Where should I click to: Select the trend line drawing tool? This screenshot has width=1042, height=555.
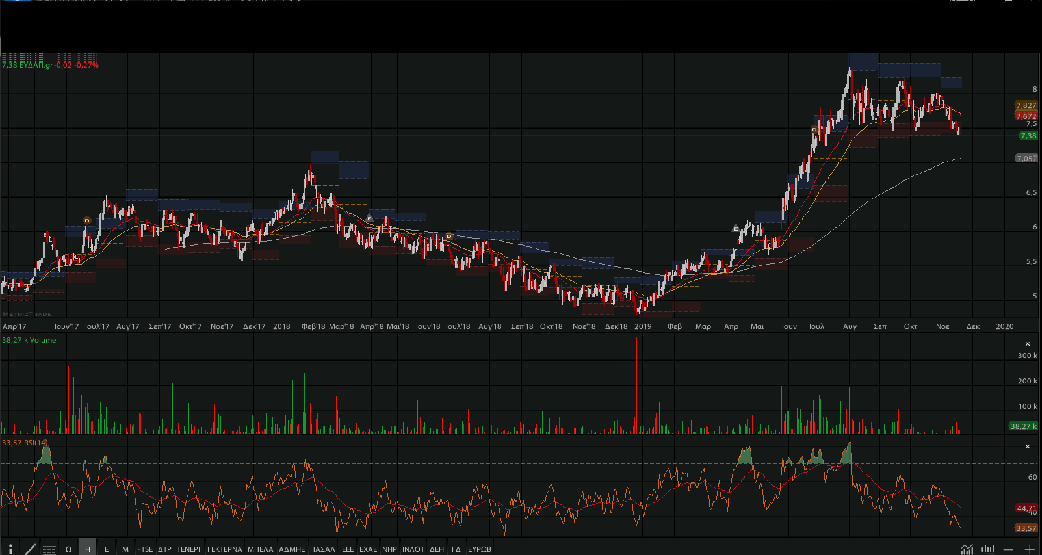pyautogui.click(x=31, y=548)
